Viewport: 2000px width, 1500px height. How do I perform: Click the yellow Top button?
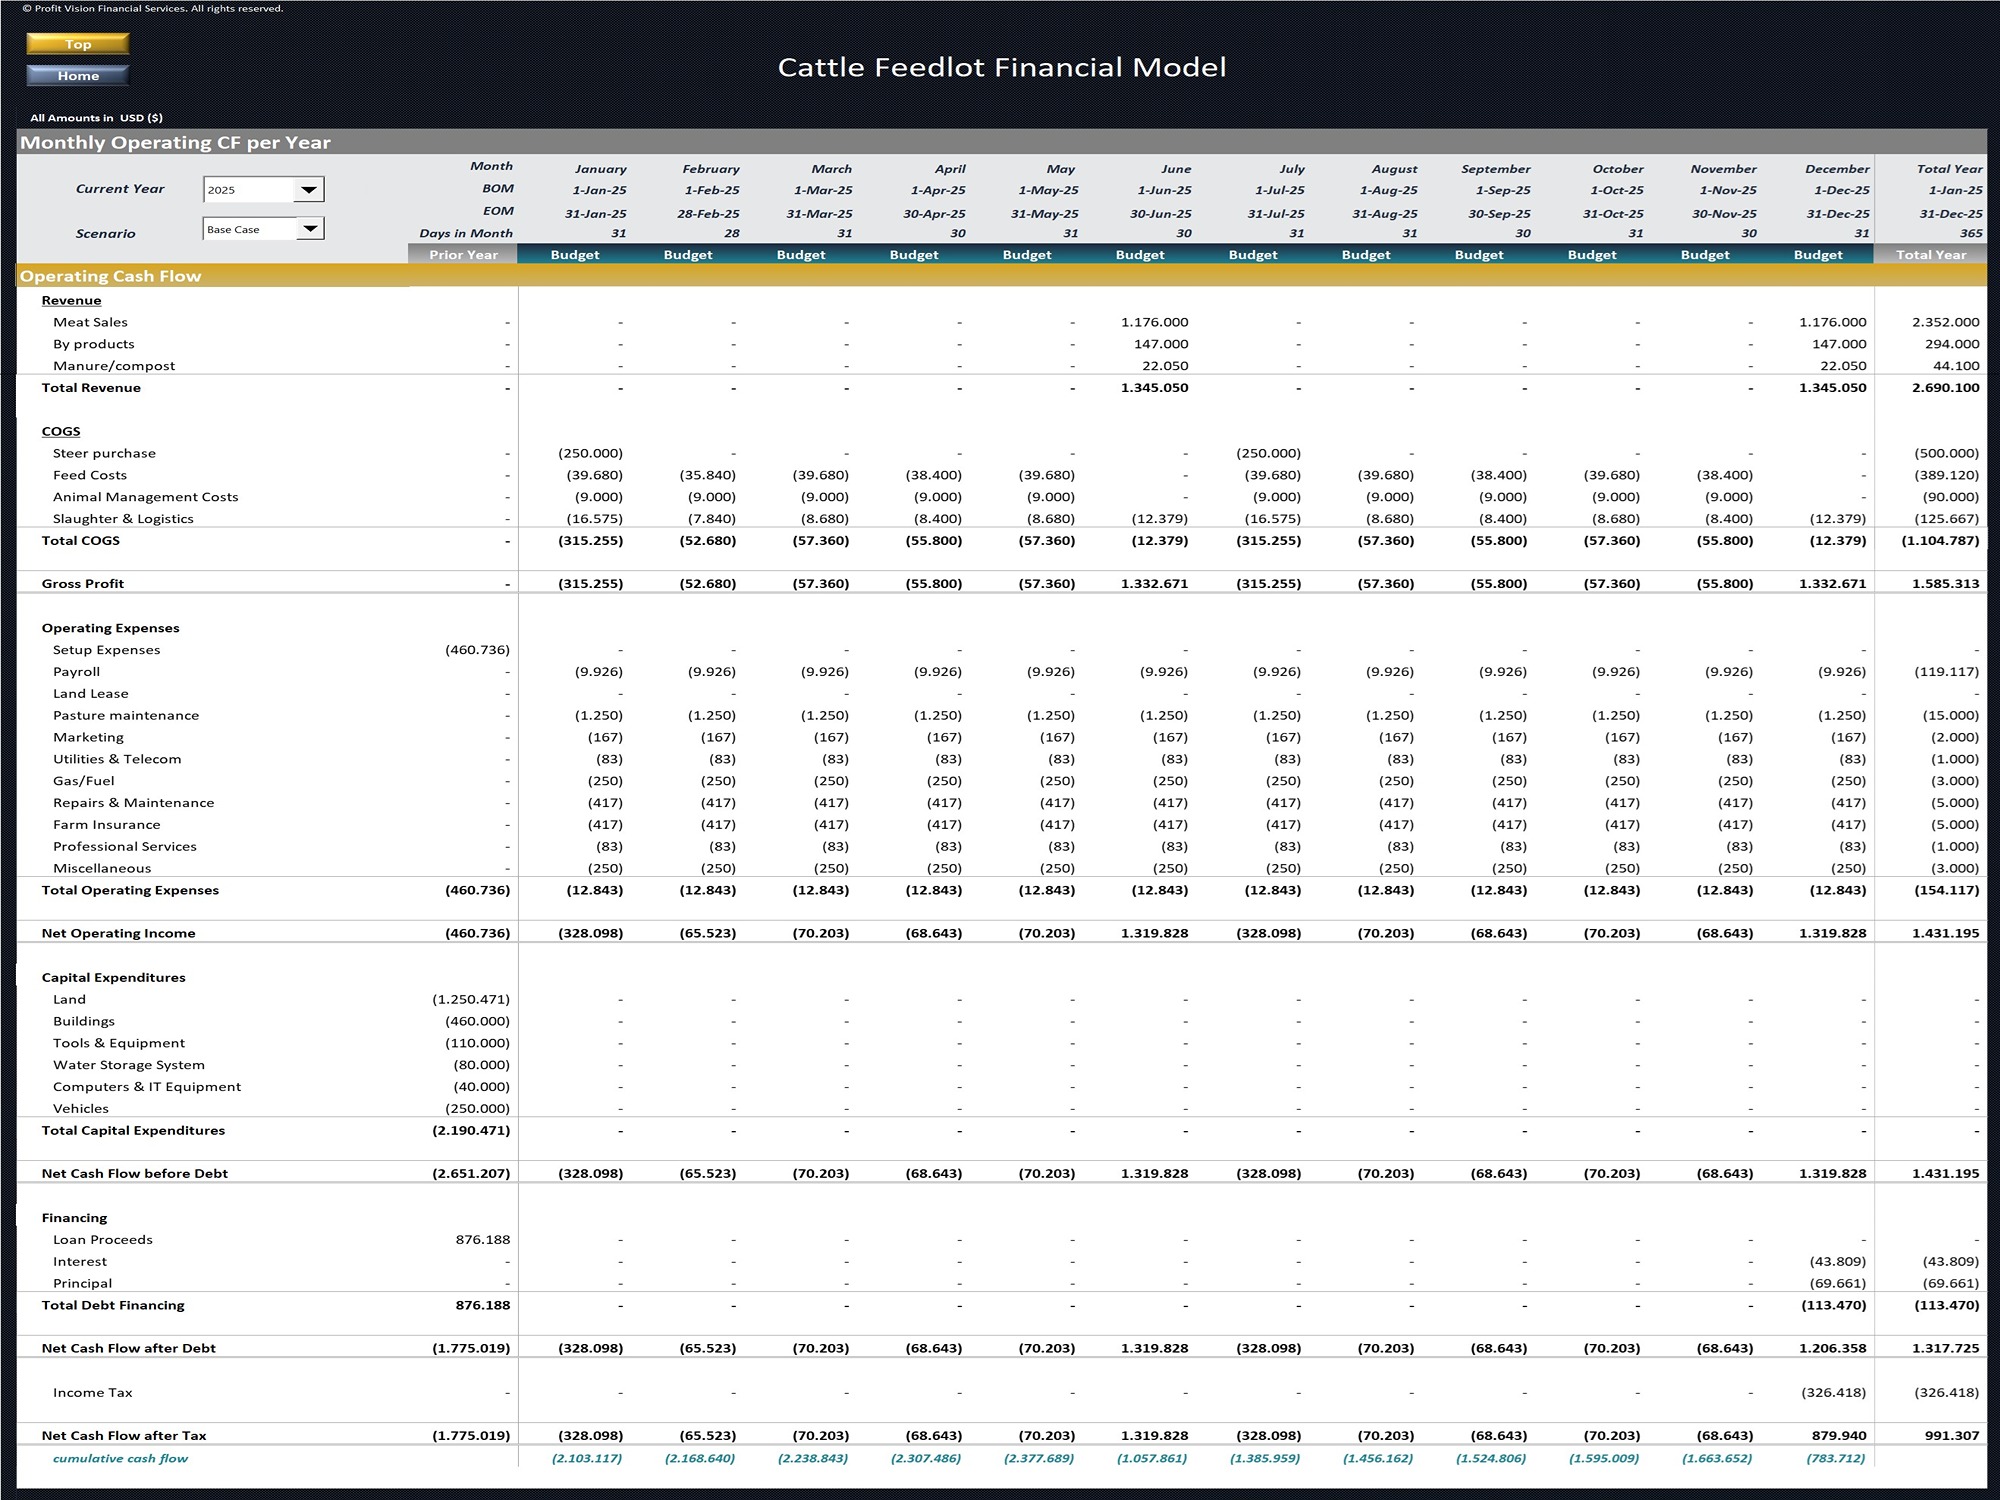coord(78,44)
